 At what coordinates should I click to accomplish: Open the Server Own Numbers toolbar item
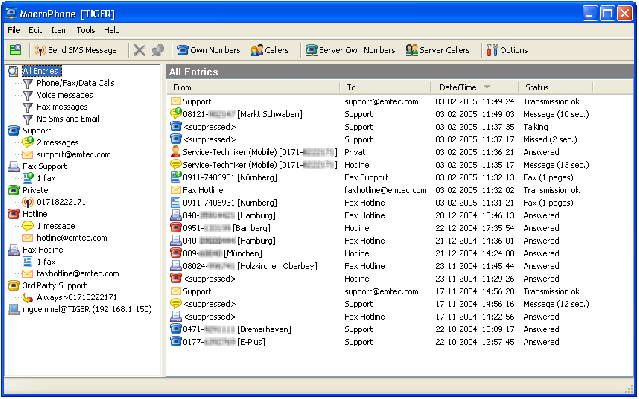350,50
